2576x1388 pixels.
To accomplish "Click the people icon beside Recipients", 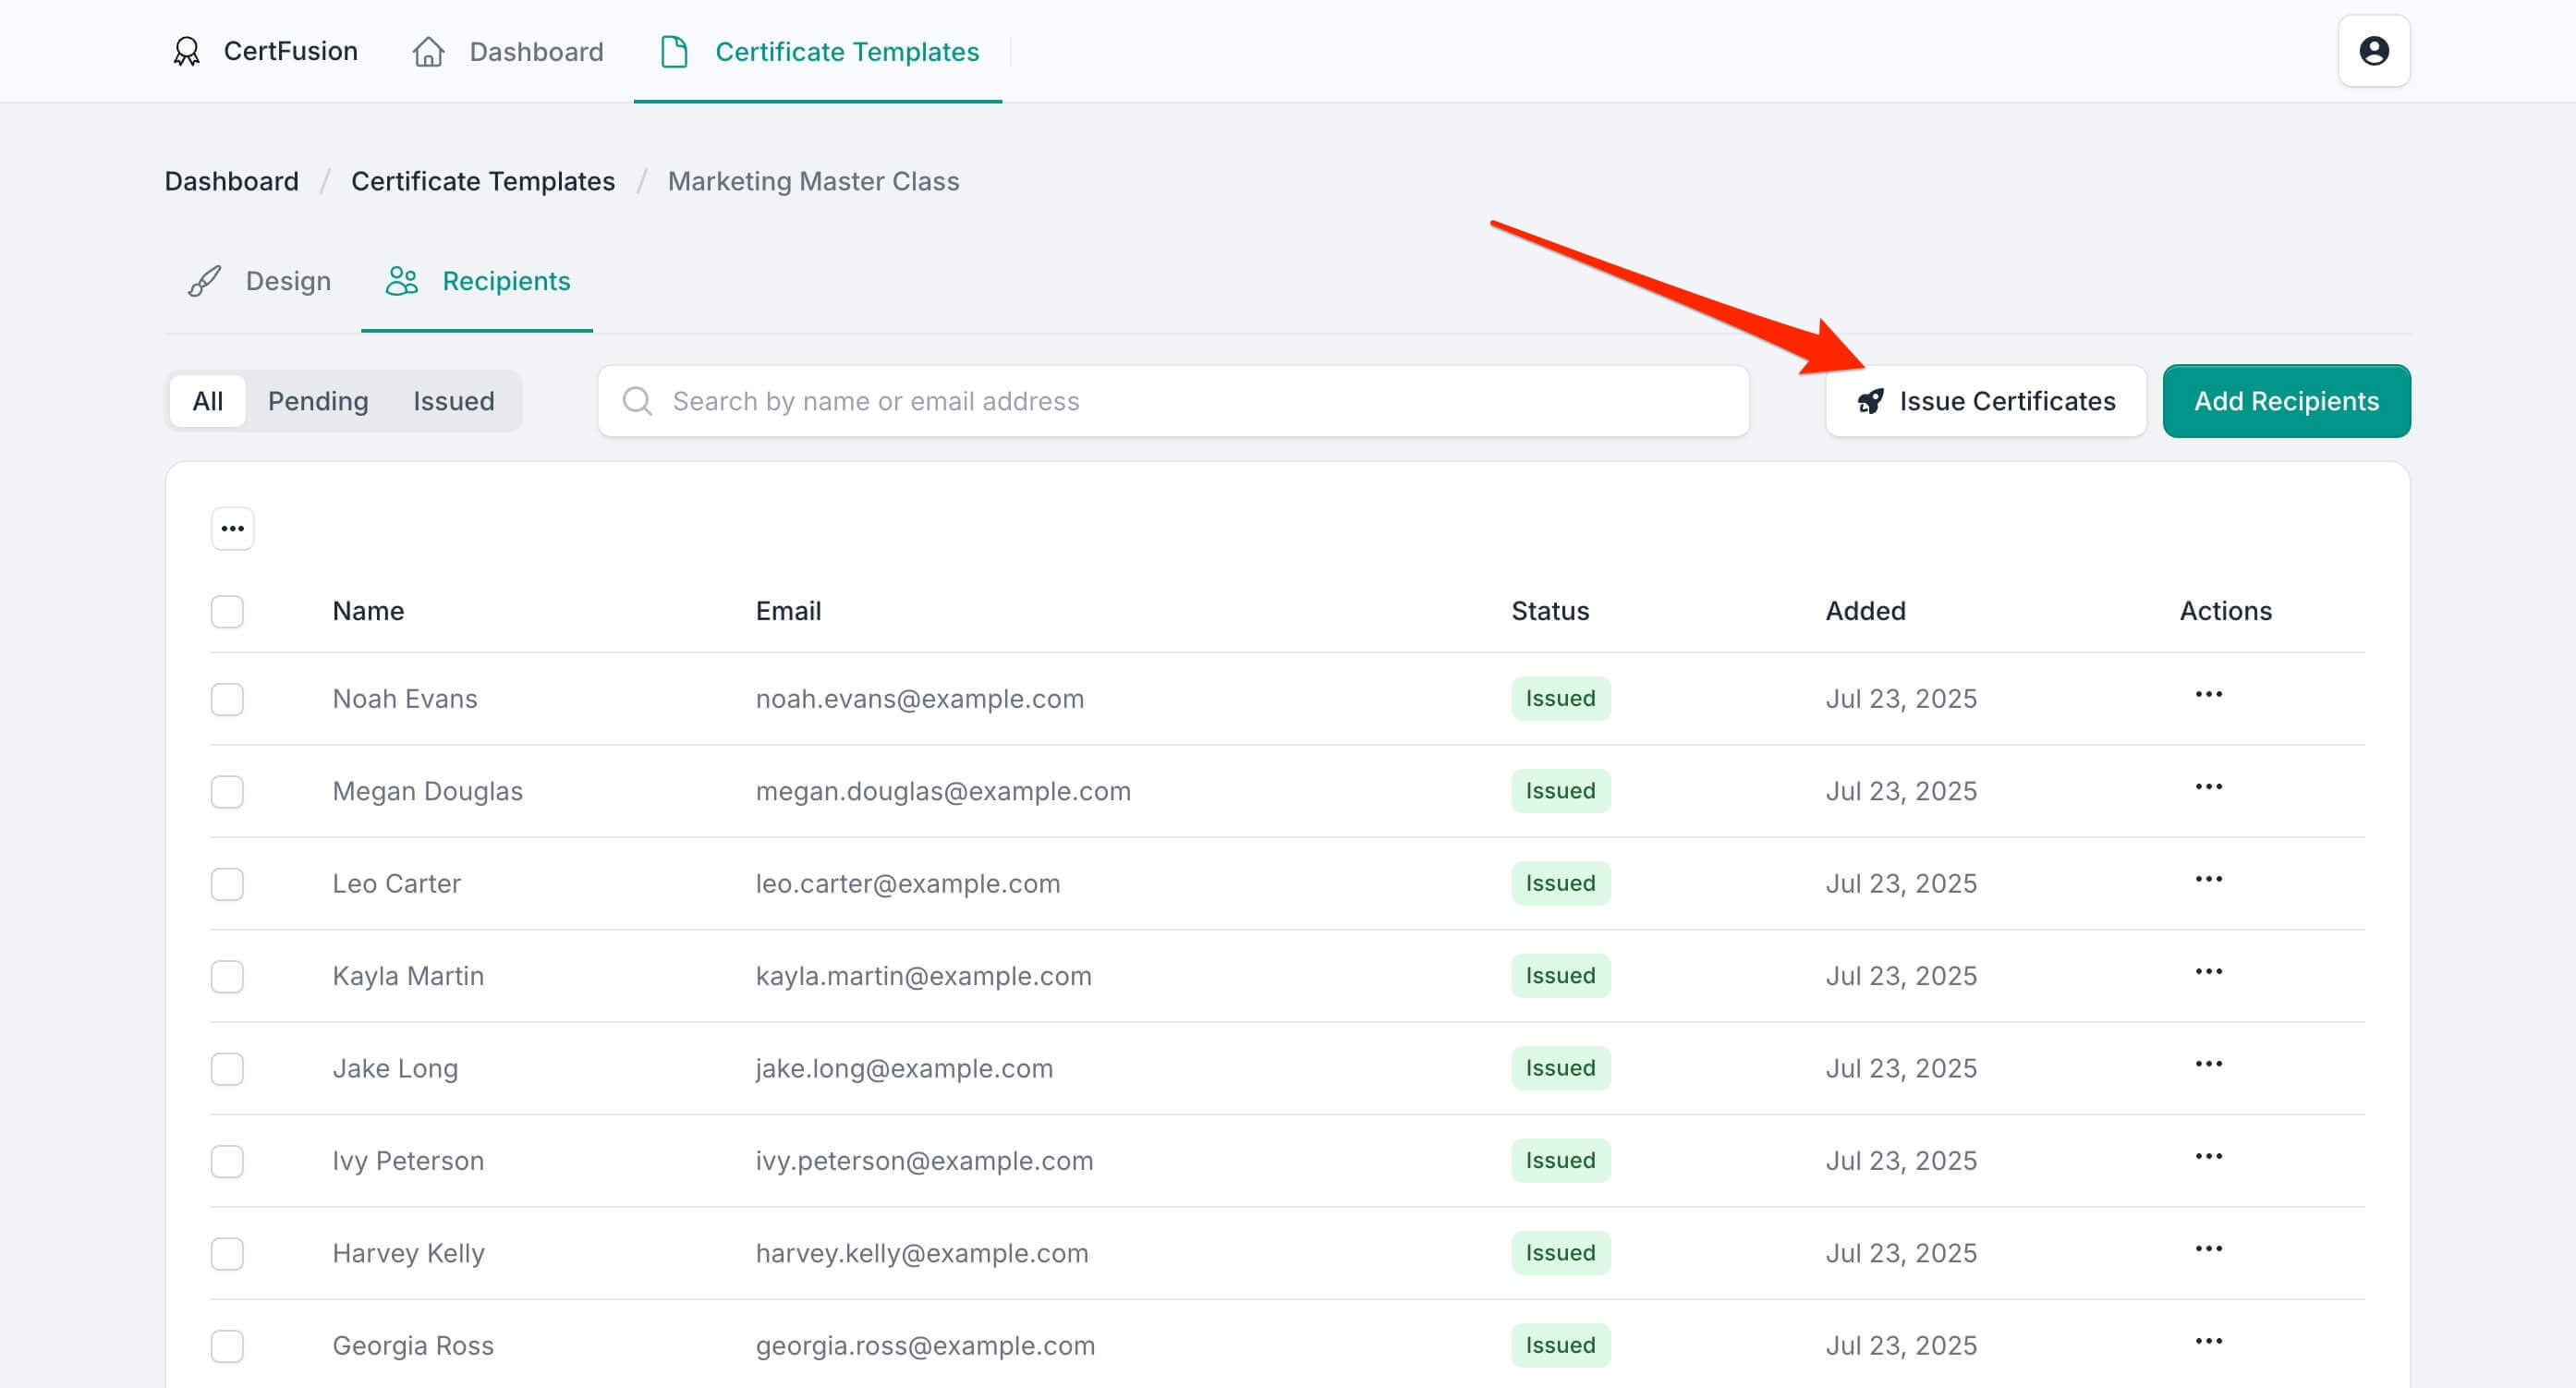I will (x=404, y=281).
